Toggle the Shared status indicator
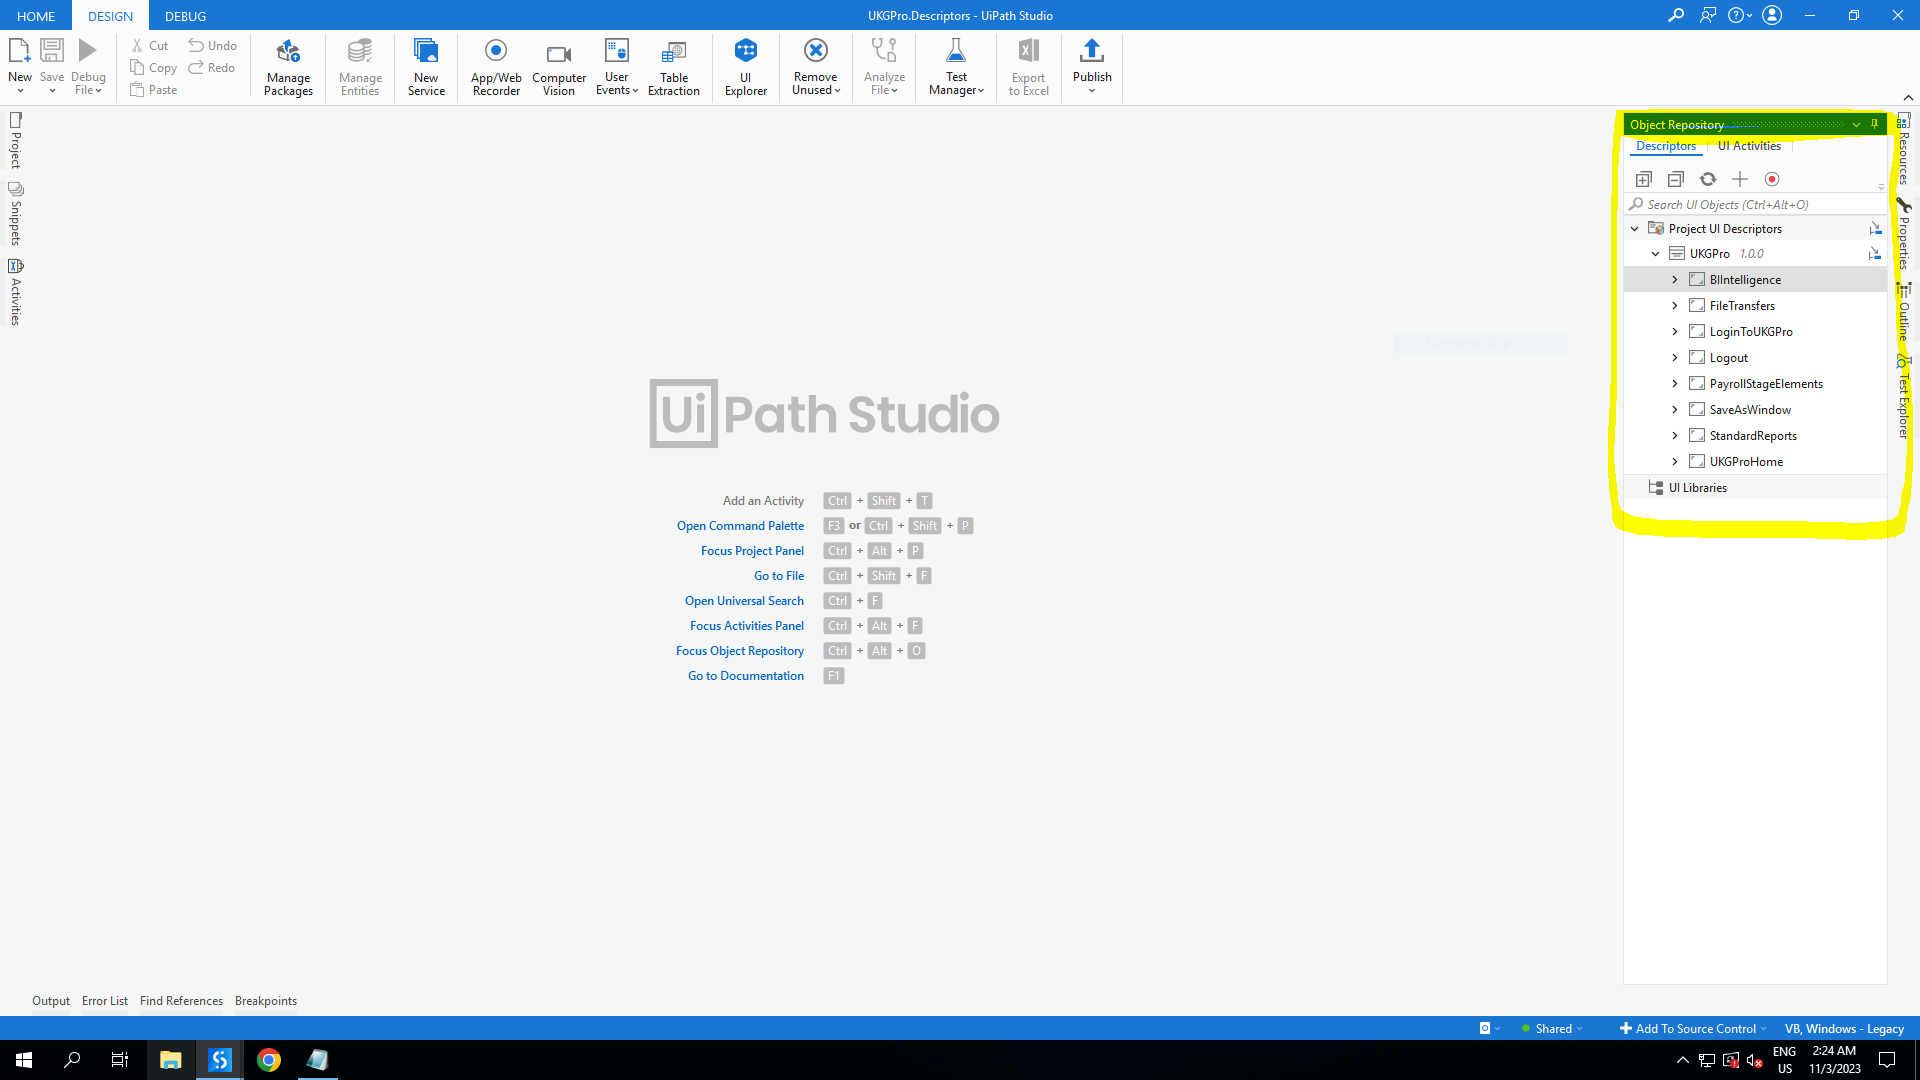The height and width of the screenshot is (1080, 1920). [x=1552, y=1028]
